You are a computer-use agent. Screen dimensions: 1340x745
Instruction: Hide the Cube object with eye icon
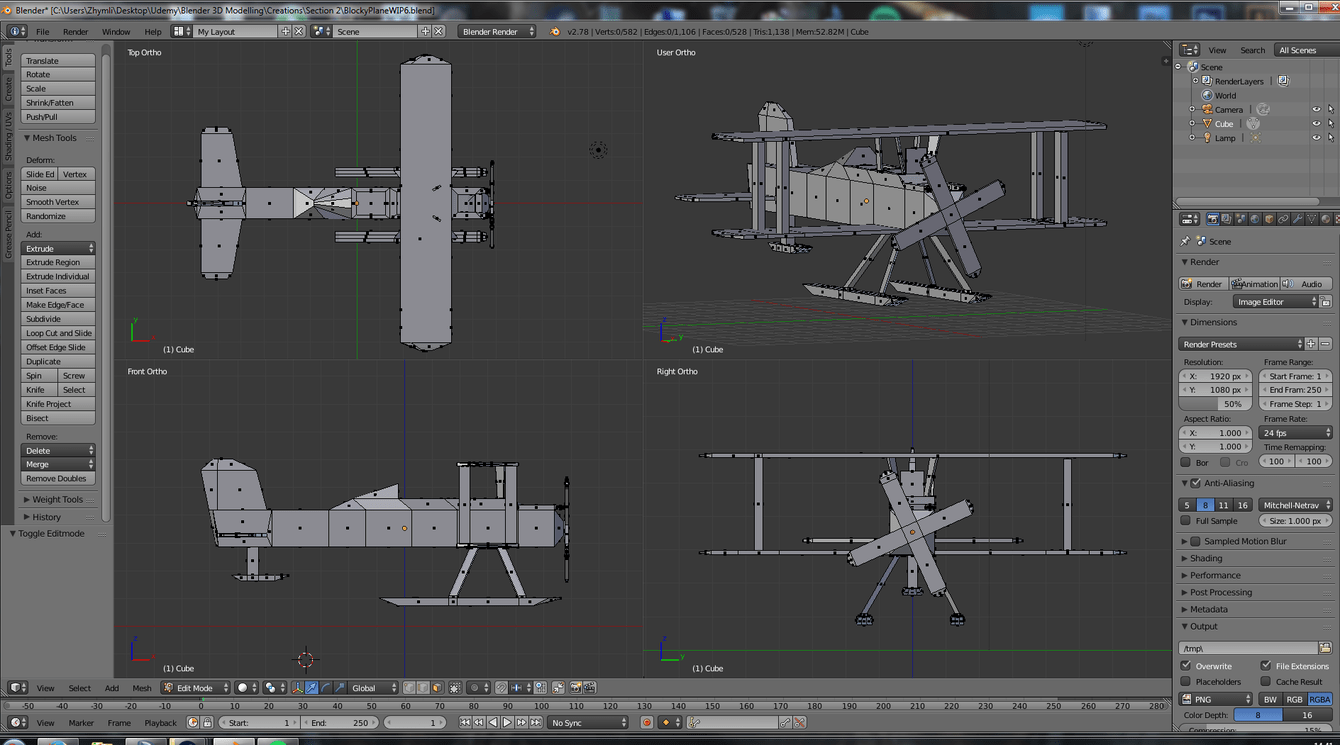1316,124
